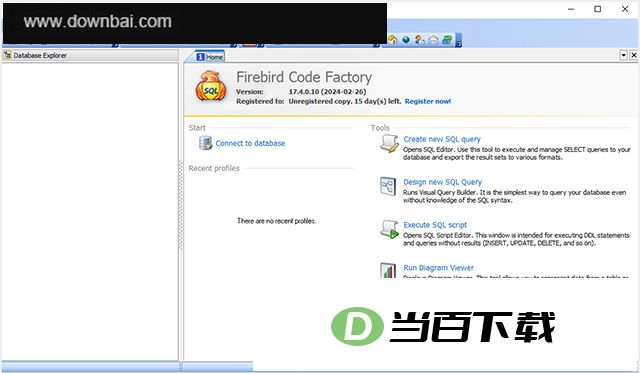
Task: Minimize the application window
Action: click(x=571, y=9)
